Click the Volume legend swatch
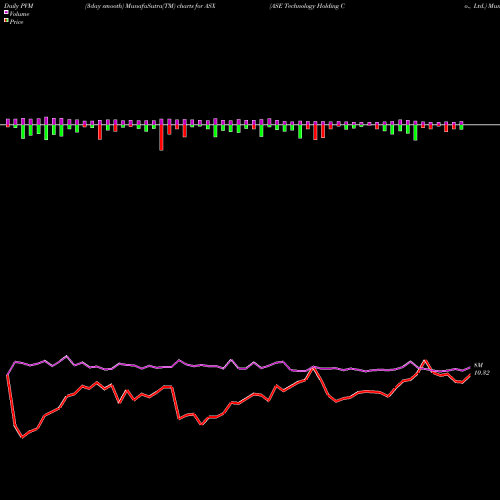 (6, 13)
